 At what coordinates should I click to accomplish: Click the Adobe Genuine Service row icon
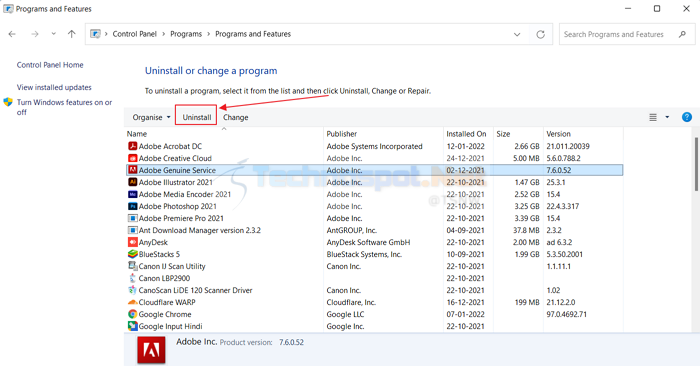tap(132, 170)
